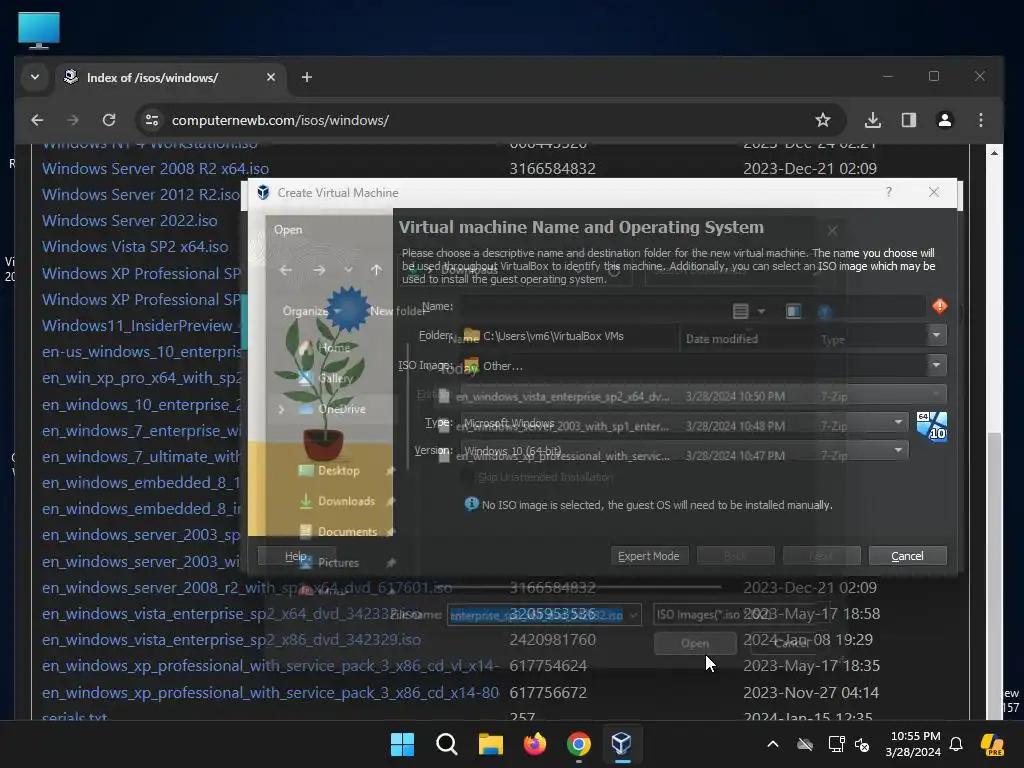This screenshot has width=1024, height=768.
Task: Toggle Chrome side panel icon
Action: pos(908,120)
